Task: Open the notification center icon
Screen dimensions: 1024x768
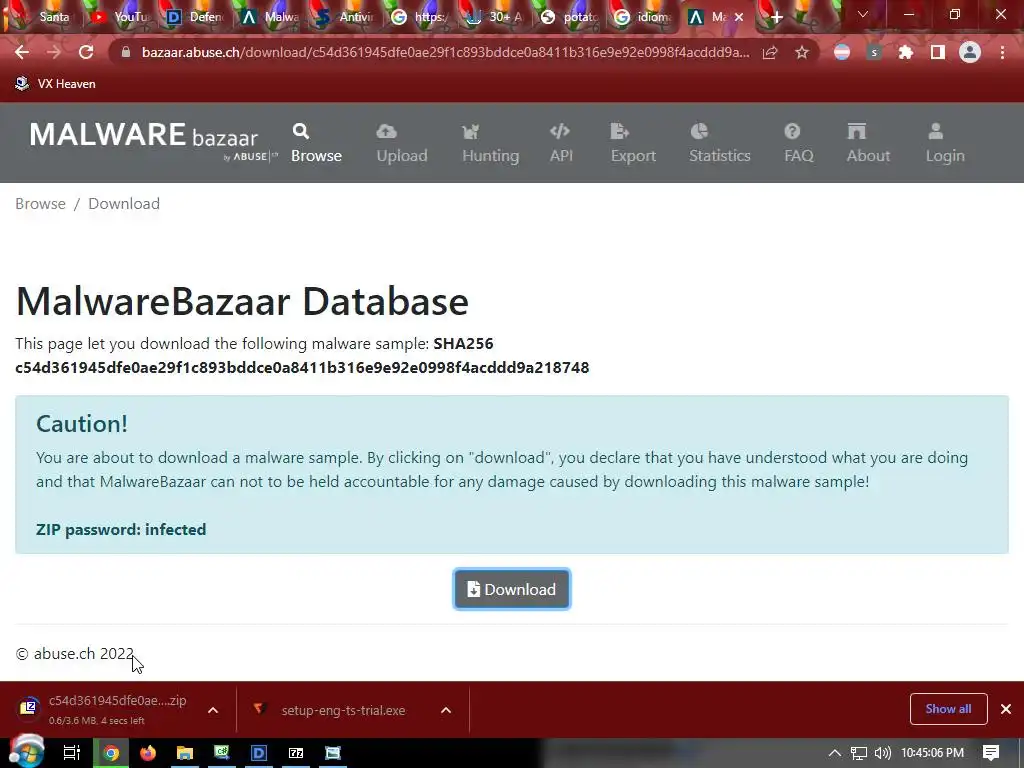Action: click(991, 753)
